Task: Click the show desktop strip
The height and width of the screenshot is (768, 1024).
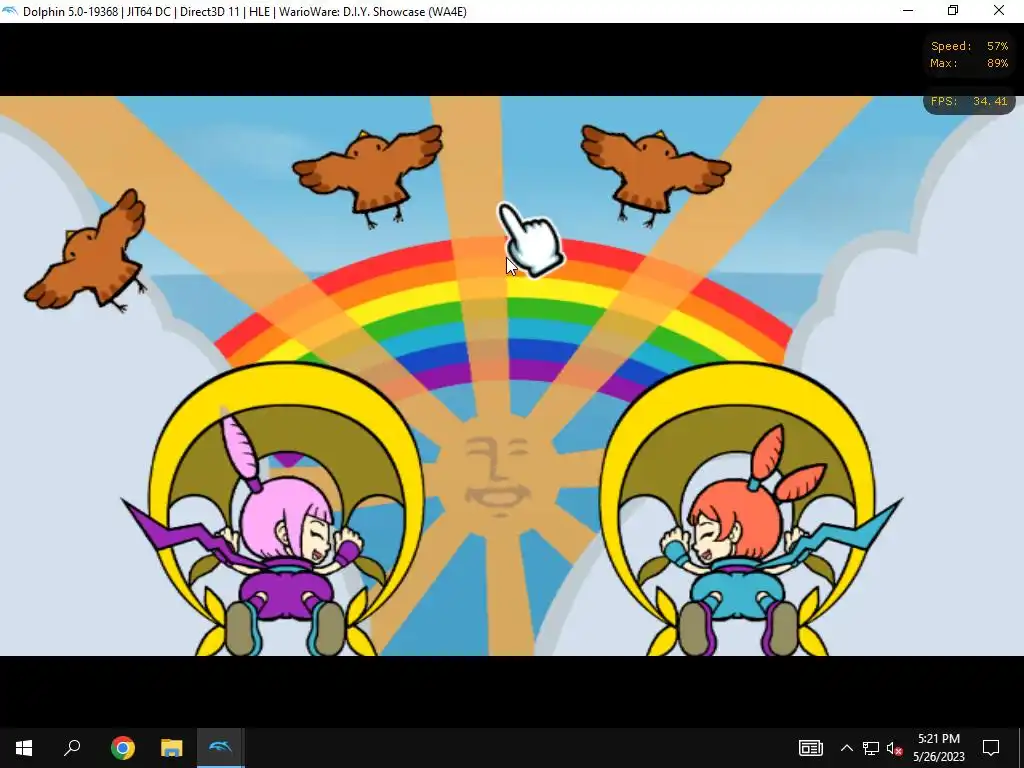Action: click(x=1021, y=748)
